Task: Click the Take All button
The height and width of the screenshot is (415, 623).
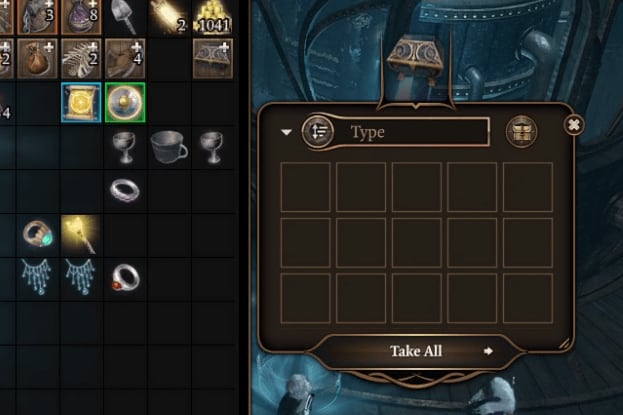Action: [416, 351]
